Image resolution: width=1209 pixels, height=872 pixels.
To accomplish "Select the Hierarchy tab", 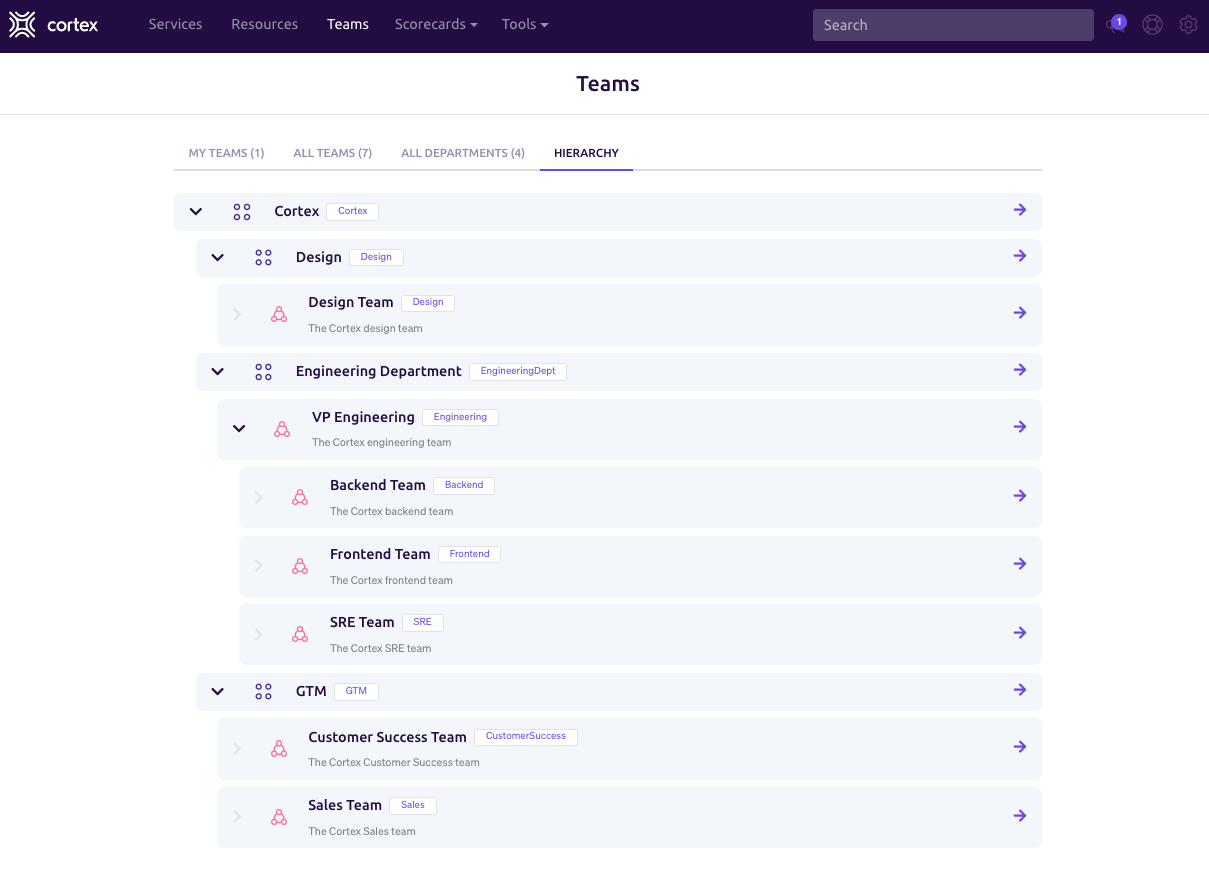I will pyautogui.click(x=586, y=153).
